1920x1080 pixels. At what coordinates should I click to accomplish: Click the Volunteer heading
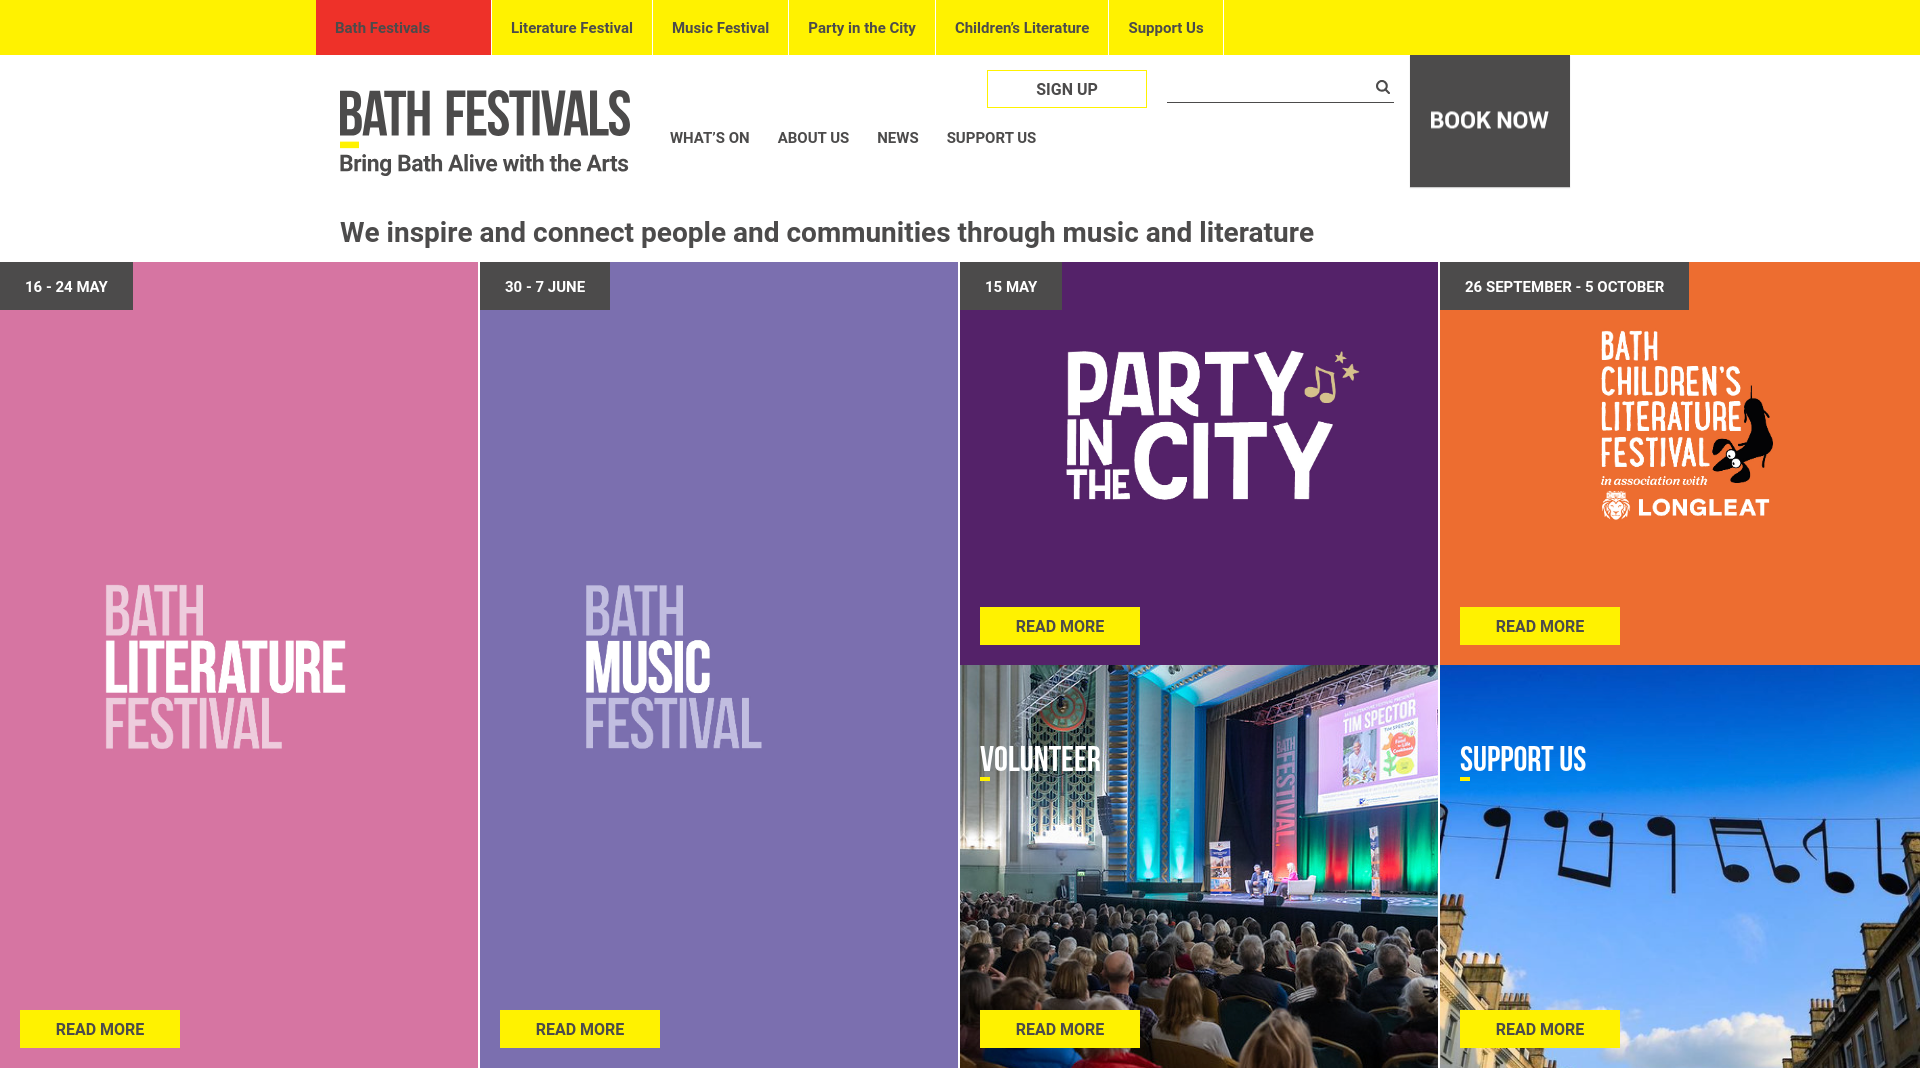click(x=1040, y=760)
